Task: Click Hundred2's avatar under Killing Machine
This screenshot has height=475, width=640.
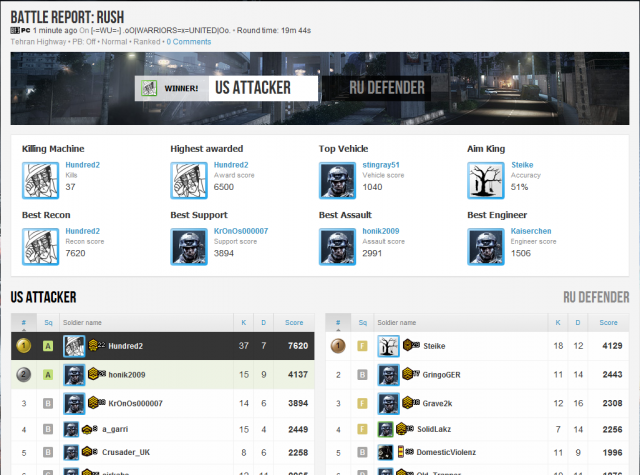Action: (x=41, y=180)
